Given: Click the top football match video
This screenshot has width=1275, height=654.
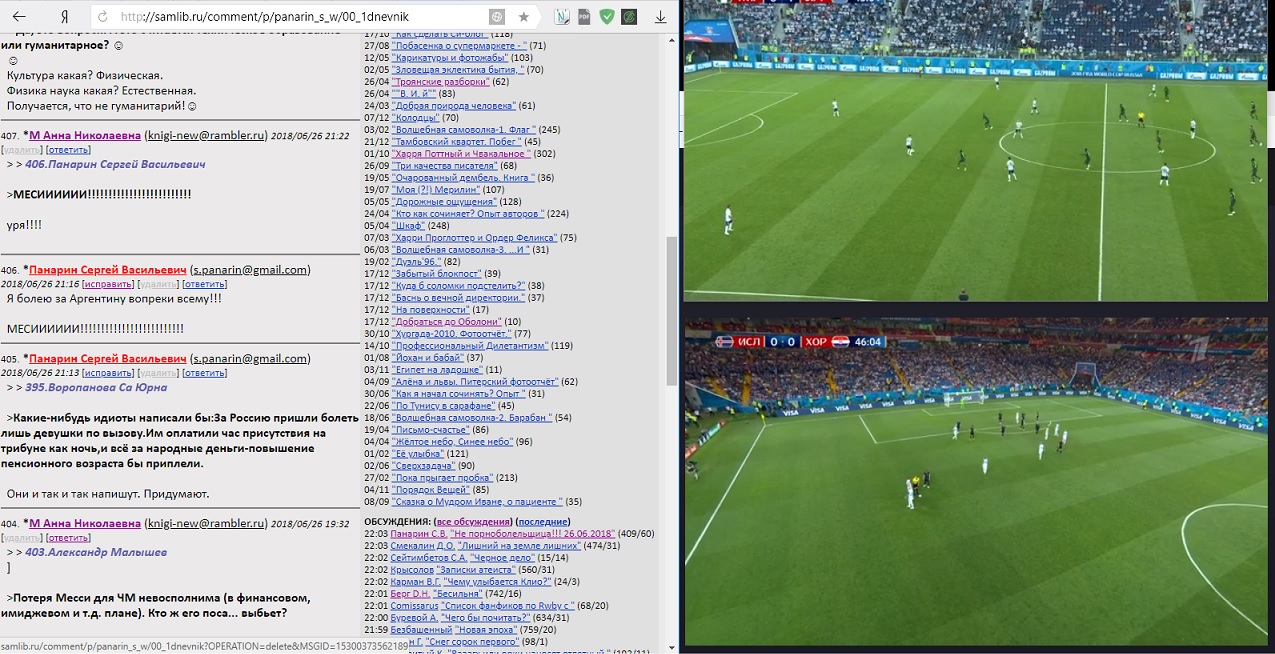Looking at the screenshot, I should click(977, 150).
